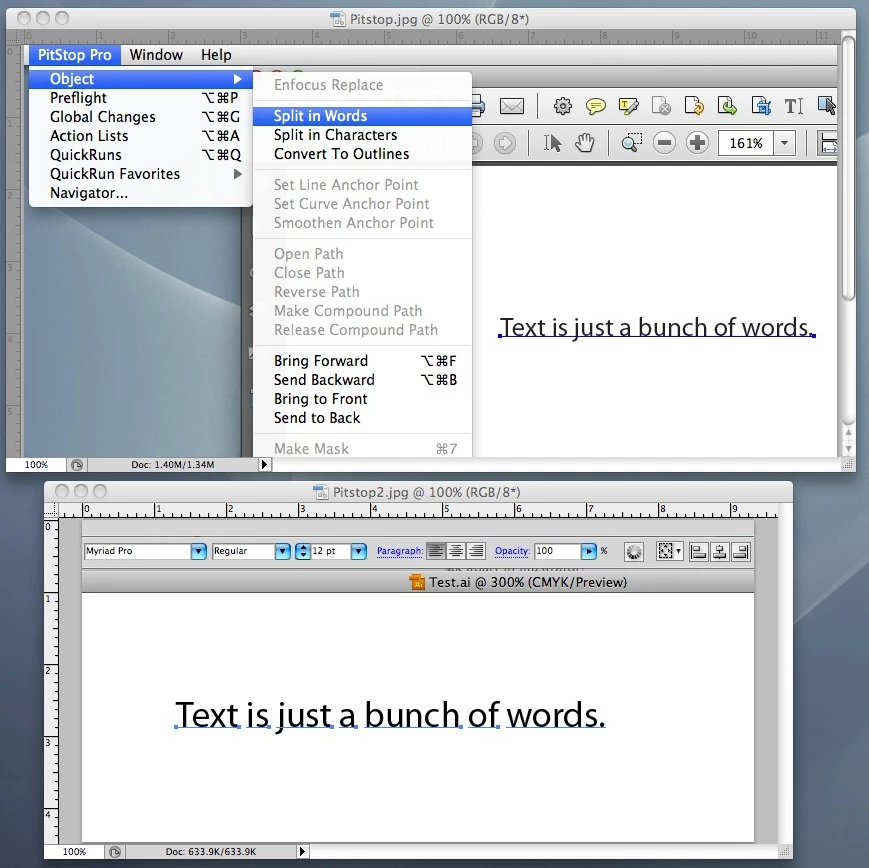The image size is (869, 868).
Task: Set align center paragraph button
Action: (456, 551)
